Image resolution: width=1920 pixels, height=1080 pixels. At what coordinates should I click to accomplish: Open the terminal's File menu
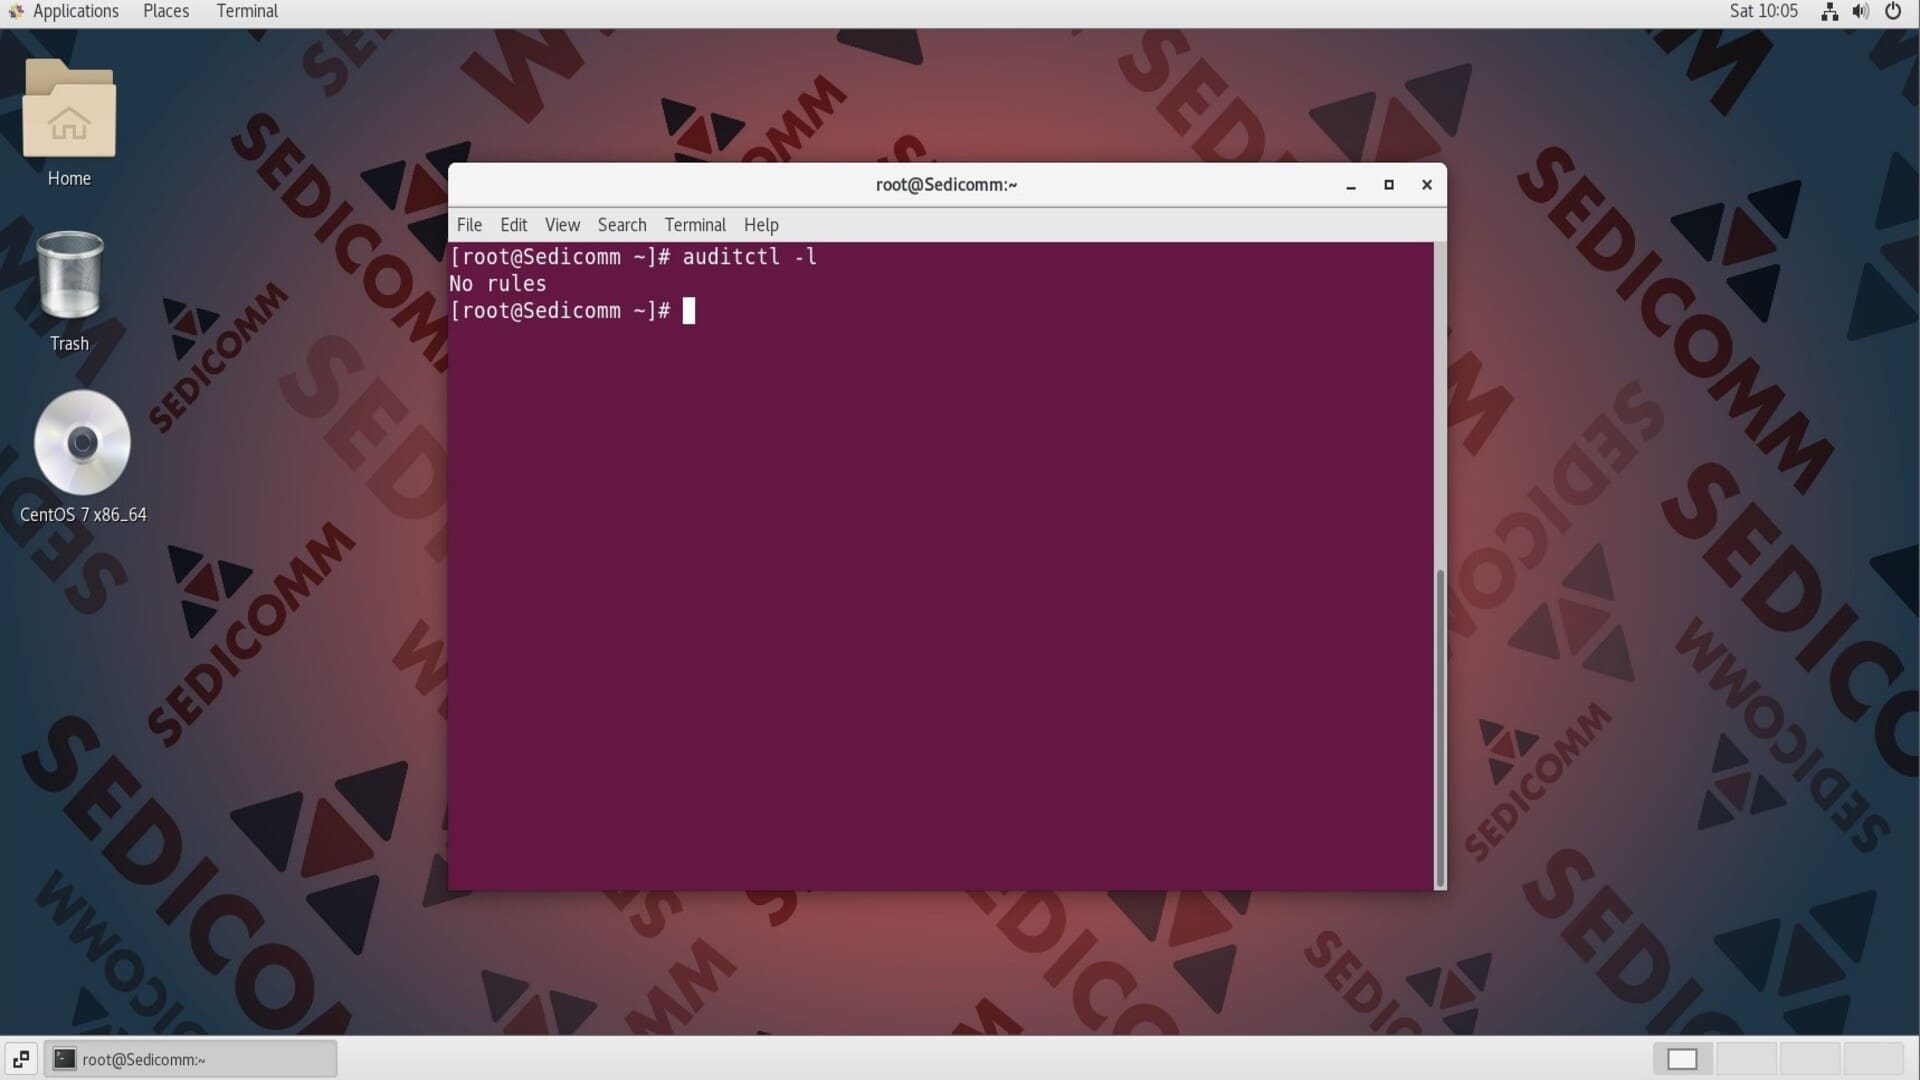point(469,225)
